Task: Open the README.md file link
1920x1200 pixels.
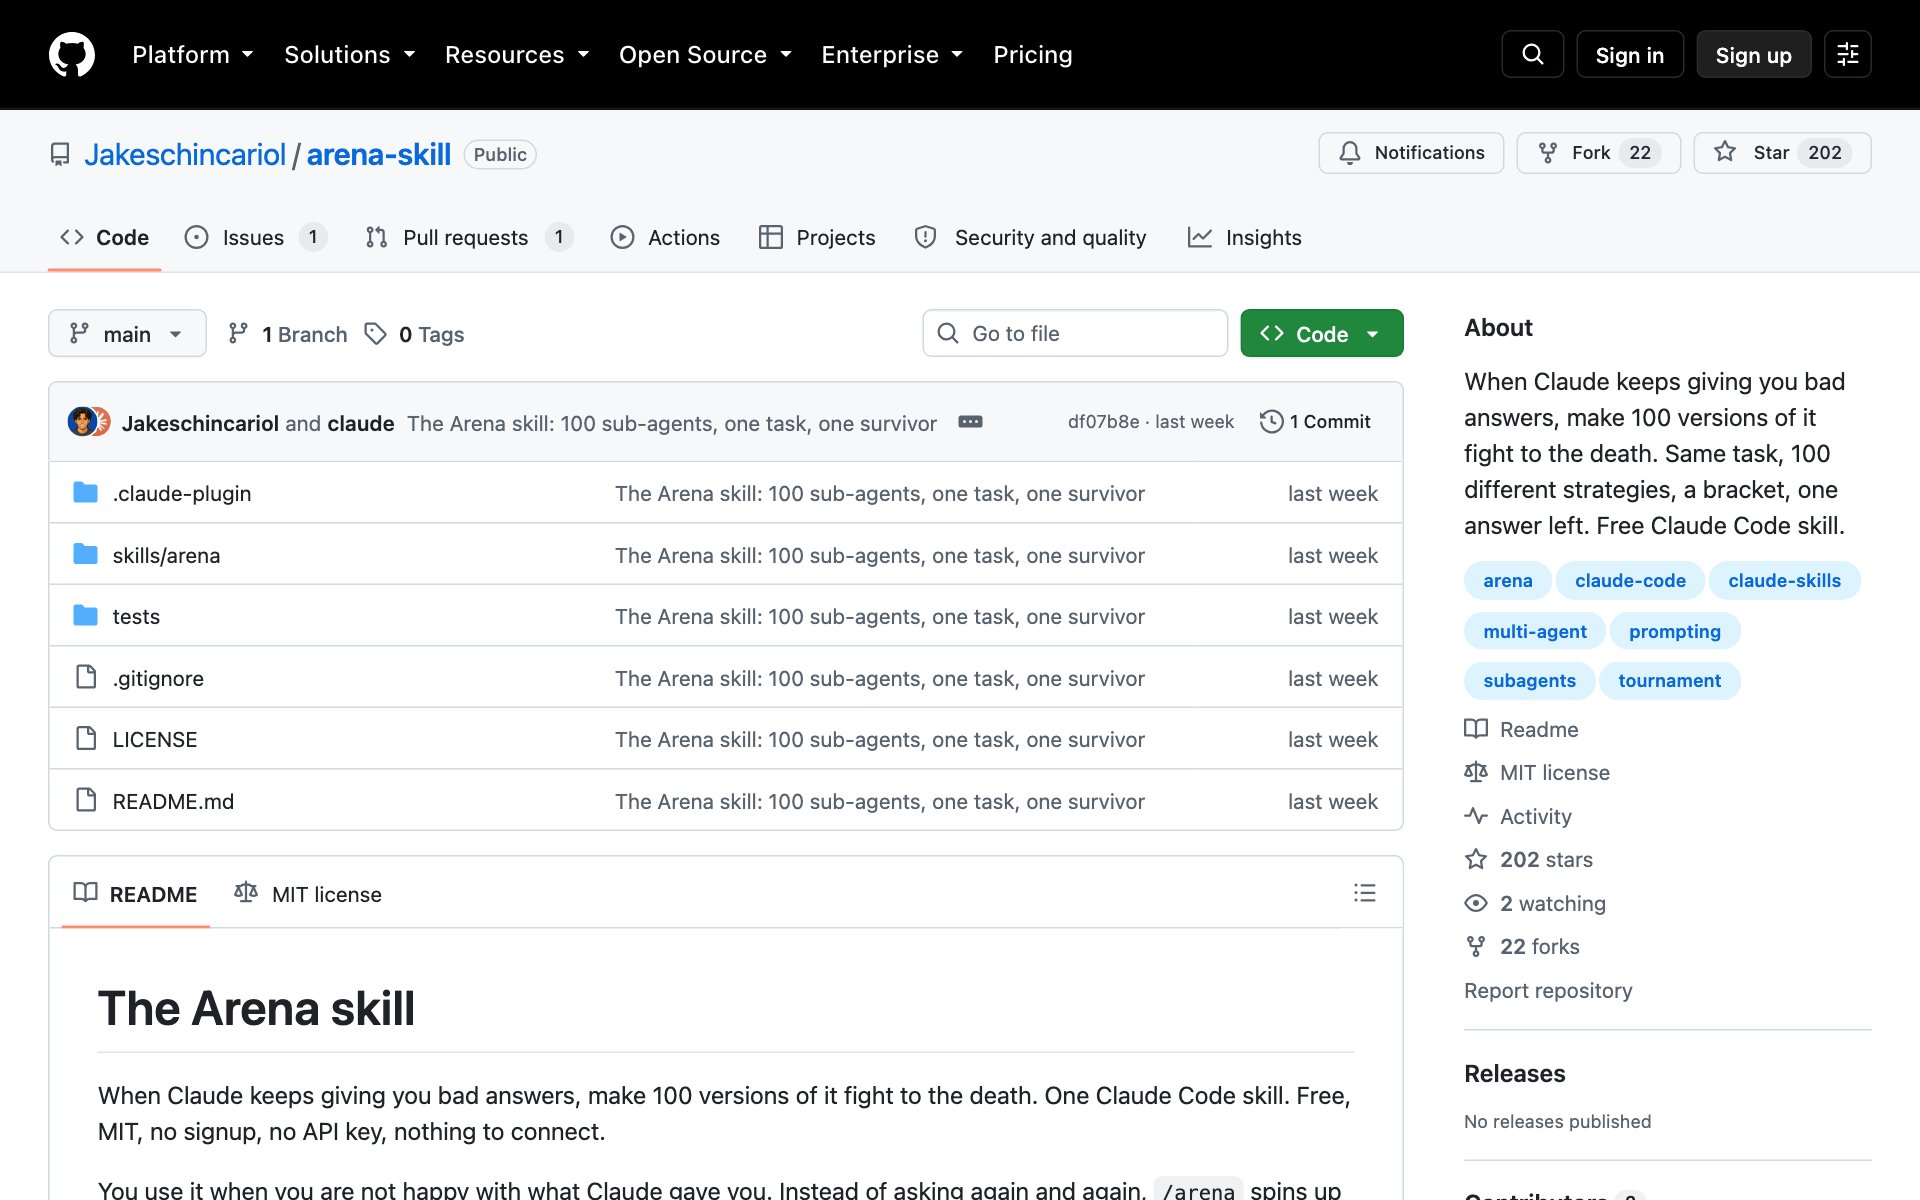Action: click(173, 801)
